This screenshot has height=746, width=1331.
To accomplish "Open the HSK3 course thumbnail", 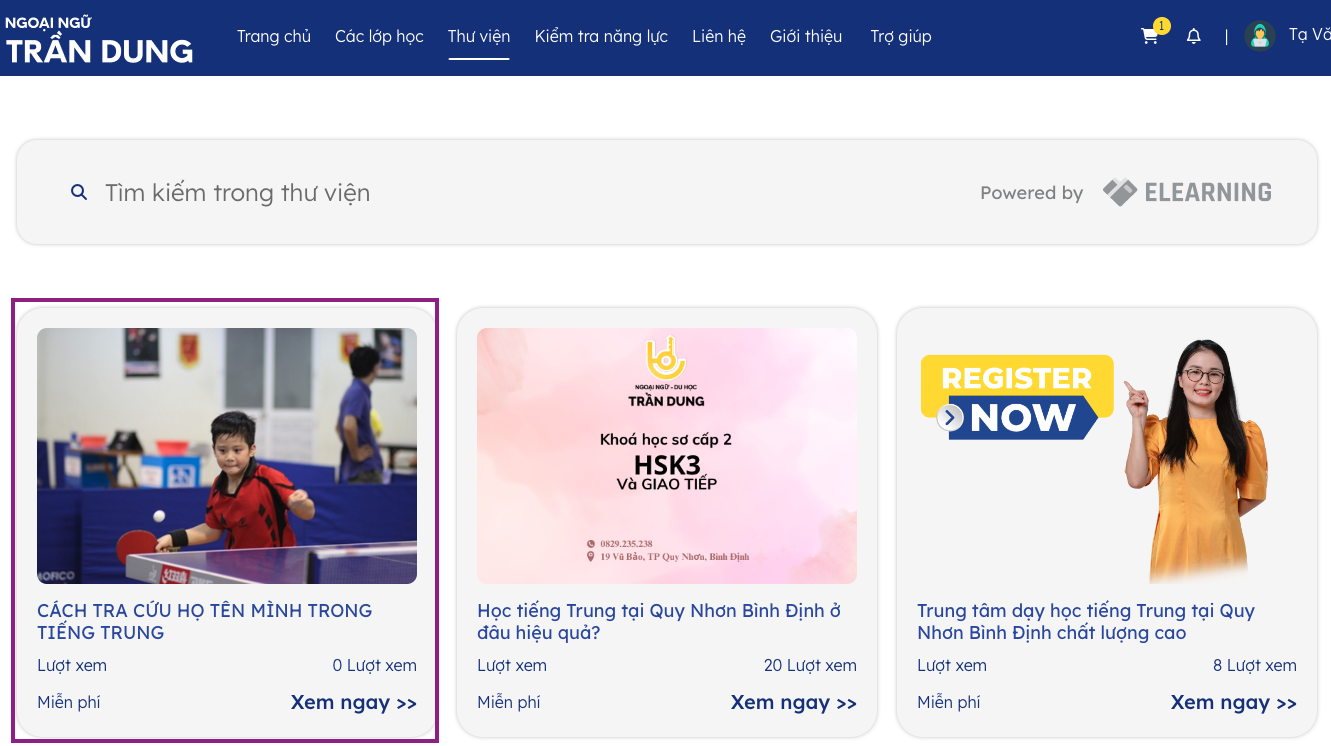I will 667,456.
